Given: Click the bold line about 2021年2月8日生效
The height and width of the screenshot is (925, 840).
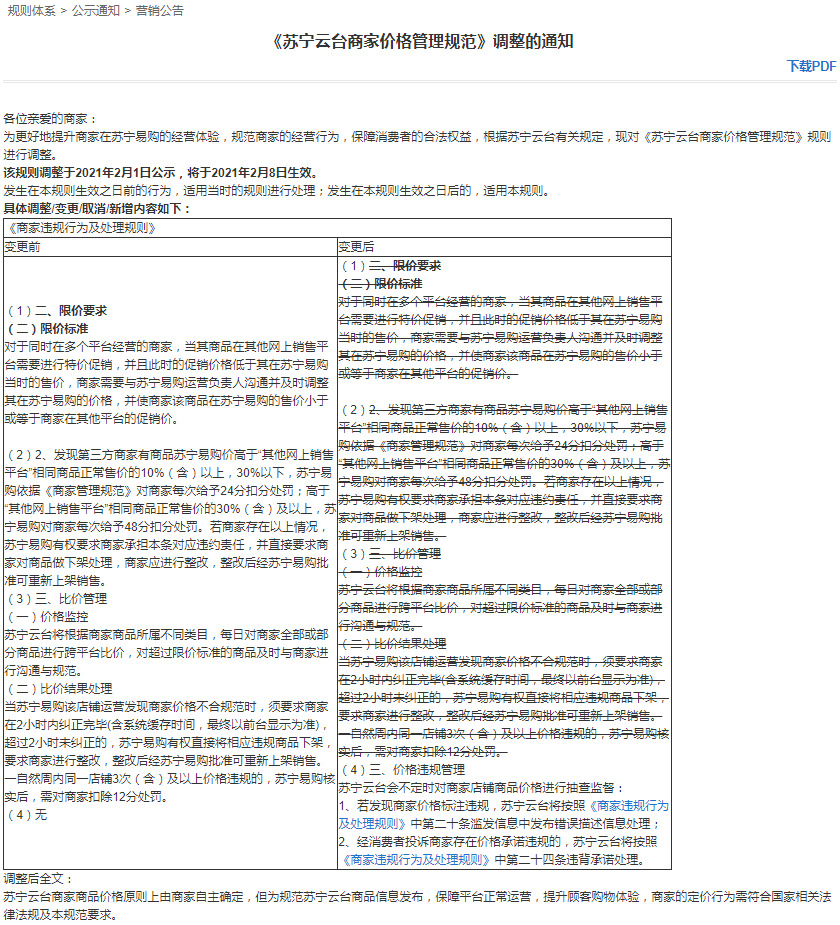Looking at the screenshot, I should tap(163, 172).
